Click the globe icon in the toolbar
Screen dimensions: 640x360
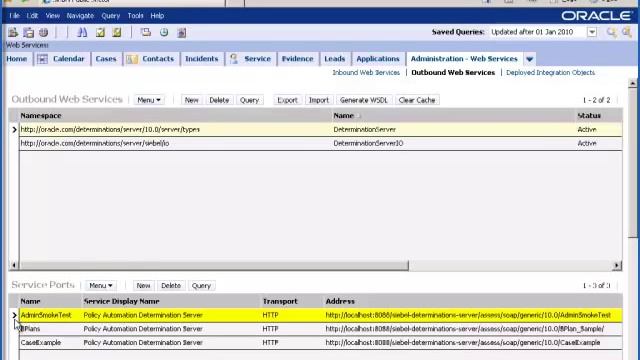point(44,32)
